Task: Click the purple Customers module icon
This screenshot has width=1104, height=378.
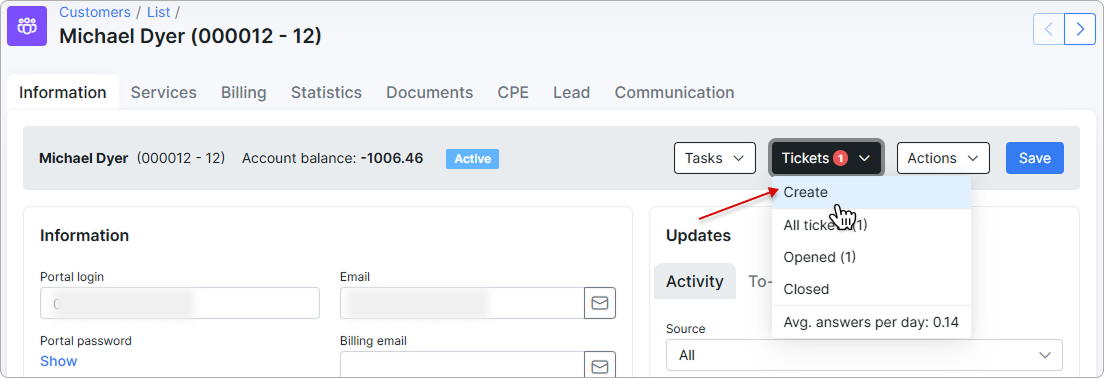Action: (27, 26)
